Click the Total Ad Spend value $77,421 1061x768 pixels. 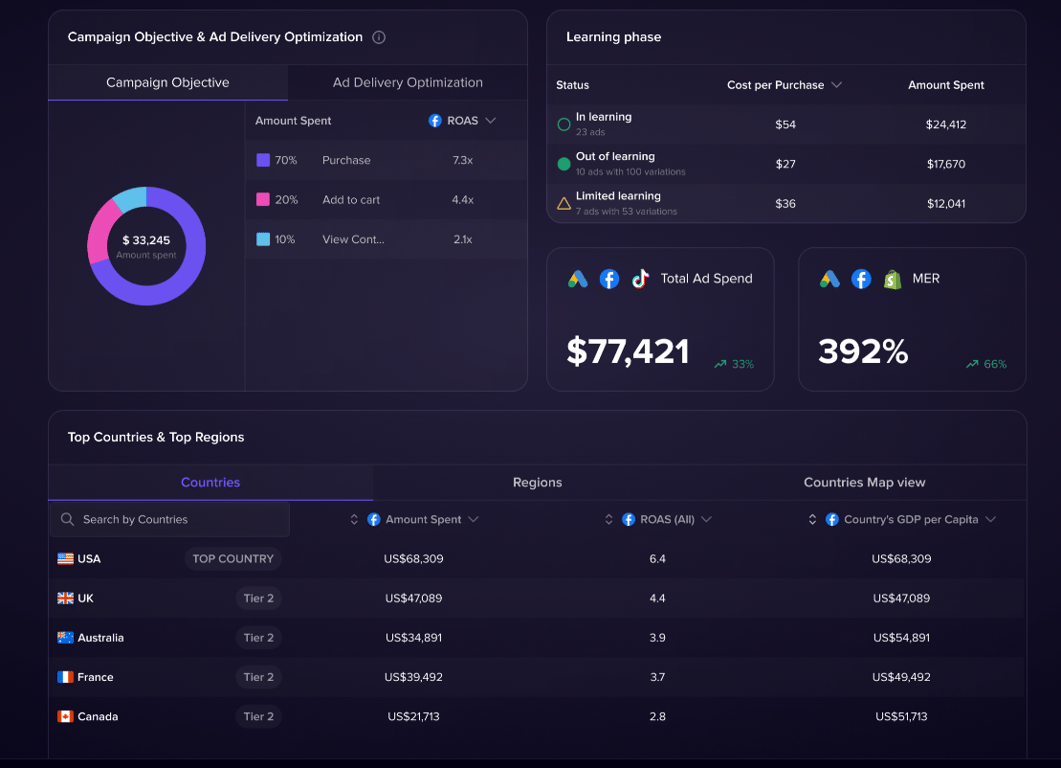[x=627, y=351]
